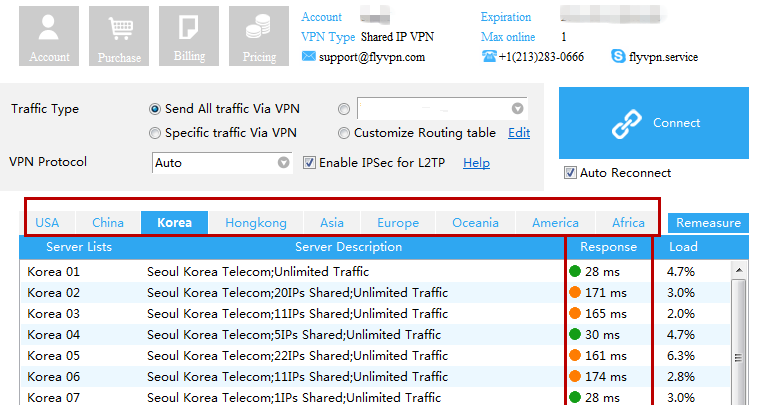
Task: Sort by Server Description column header
Action: (x=348, y=247)
